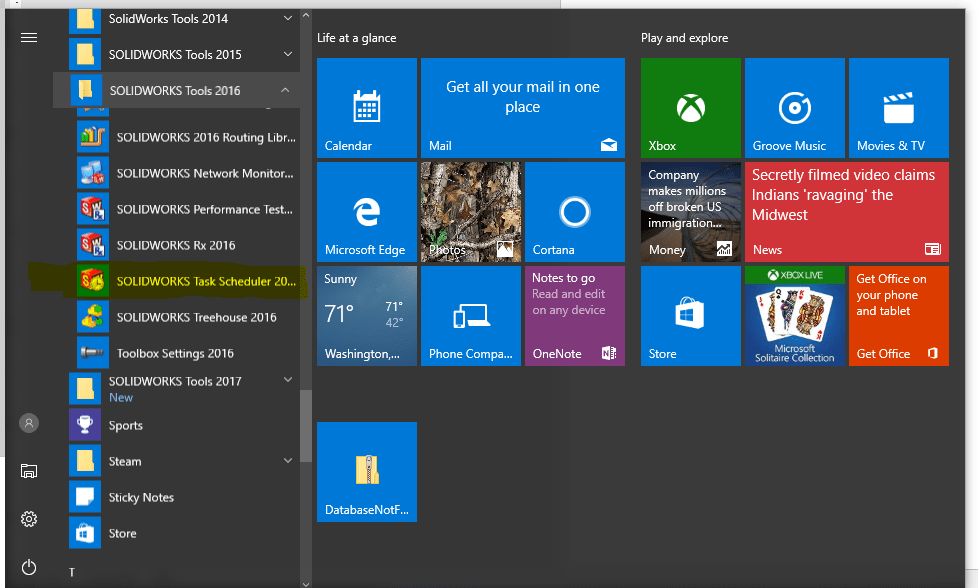Open the Get Office tile
This screenshot has width=978, height=588.
[899, 316]
